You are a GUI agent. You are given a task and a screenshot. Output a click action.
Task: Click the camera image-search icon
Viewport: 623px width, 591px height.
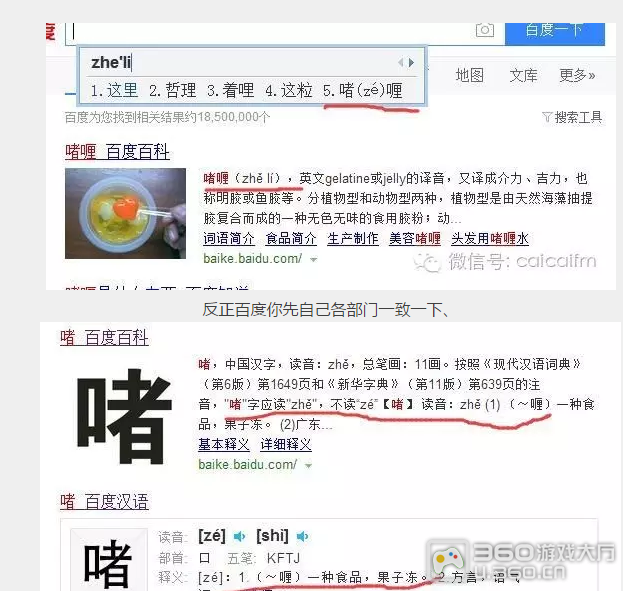tap(485, 30)
